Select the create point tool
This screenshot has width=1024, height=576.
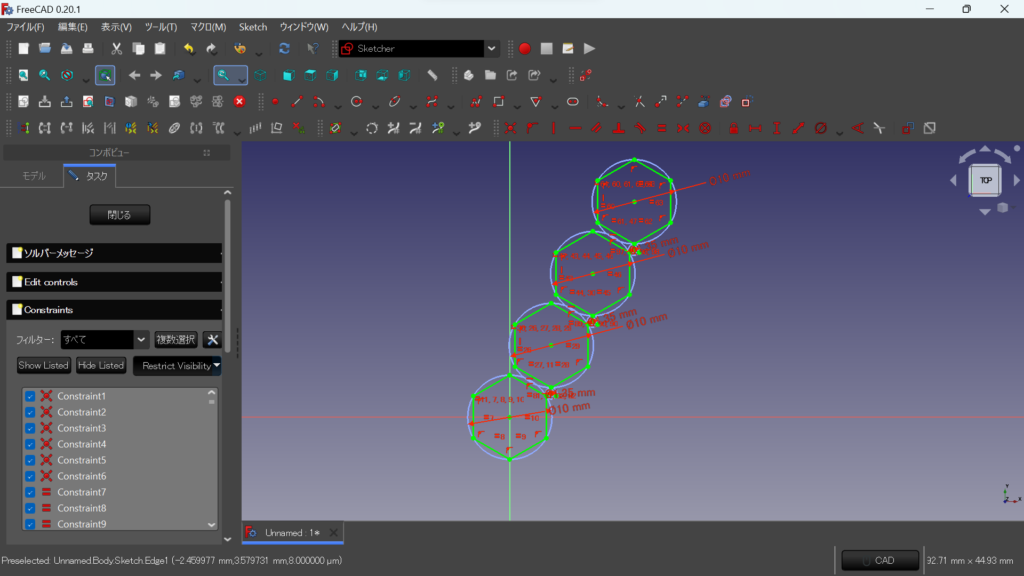tap(276, 102)
